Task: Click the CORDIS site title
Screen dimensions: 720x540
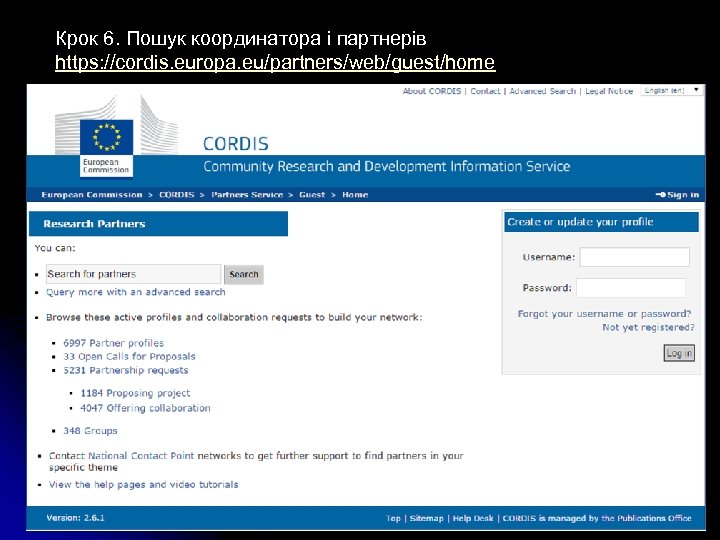Action: [236, 144]
